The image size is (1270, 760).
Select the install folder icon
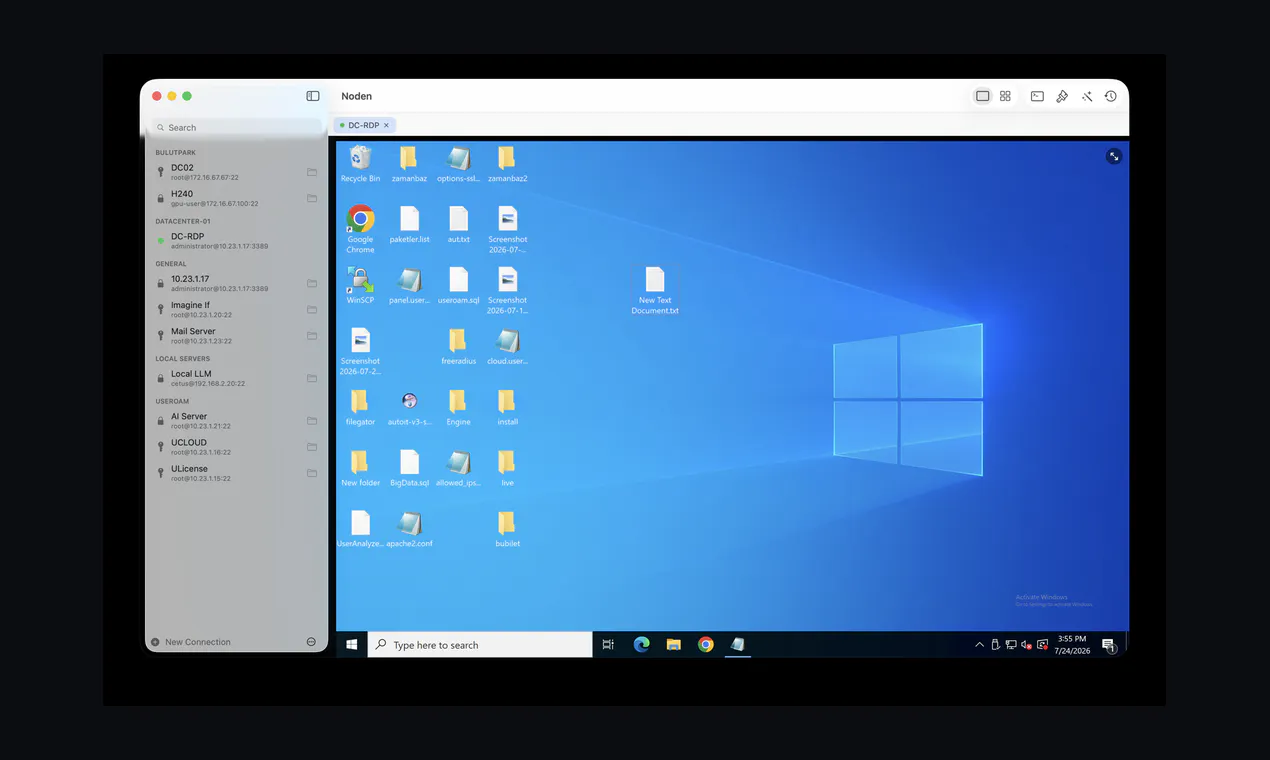(507, 408)
